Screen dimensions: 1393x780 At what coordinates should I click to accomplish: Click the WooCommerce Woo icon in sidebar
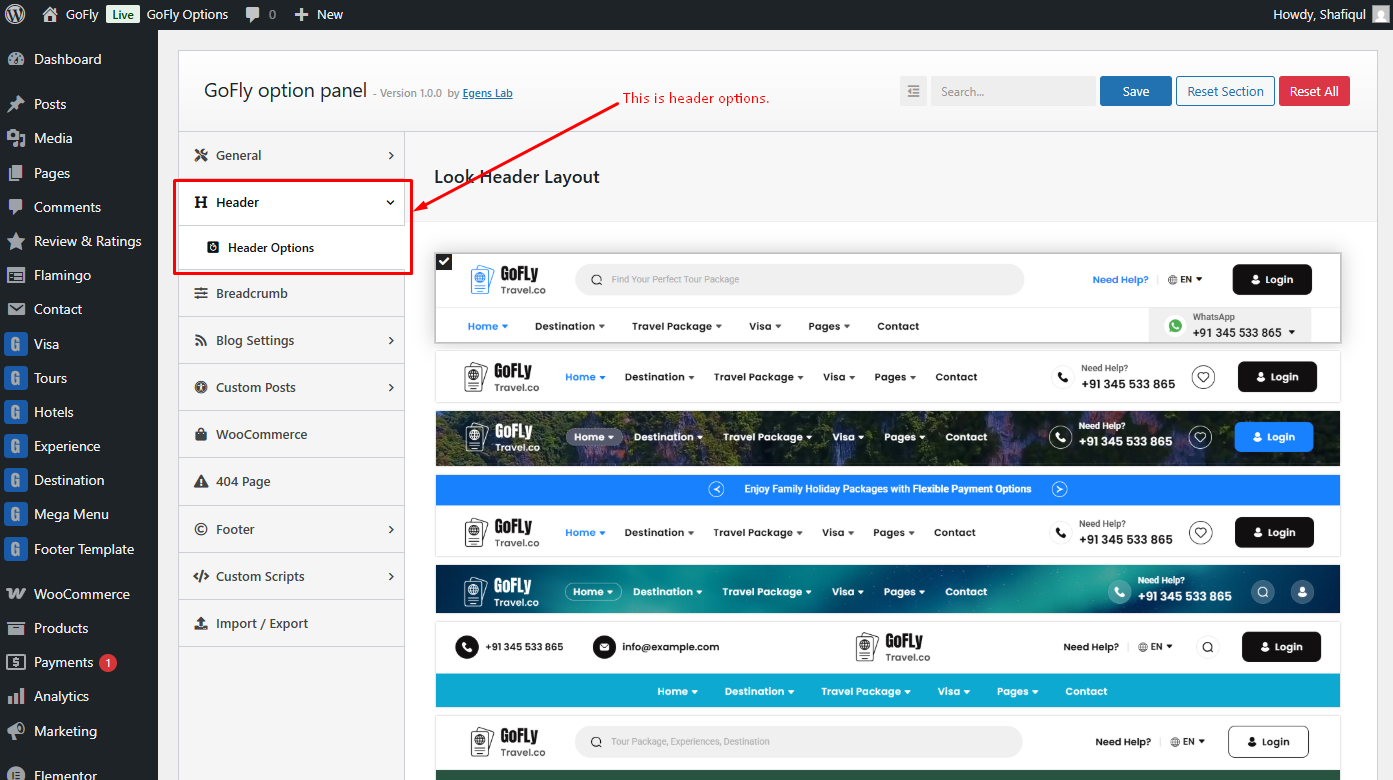[x=15, y=594]
